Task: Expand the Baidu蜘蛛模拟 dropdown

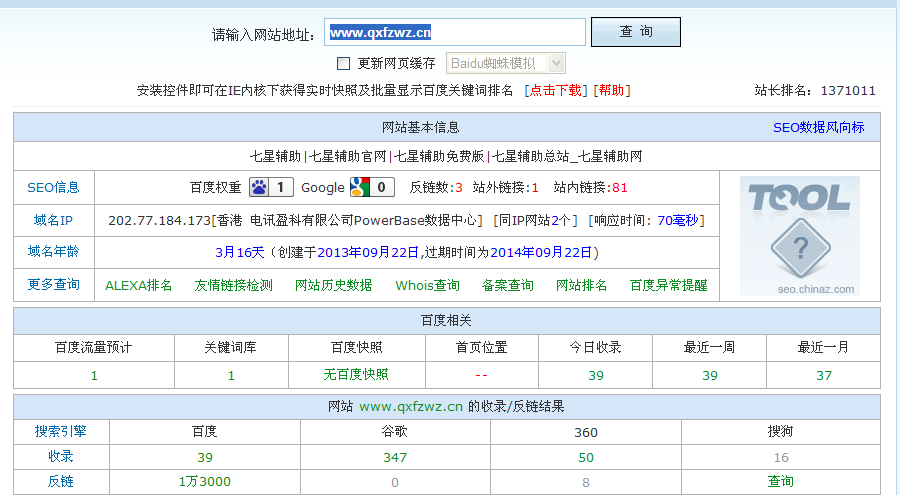Action: click(x=506, y=63)
